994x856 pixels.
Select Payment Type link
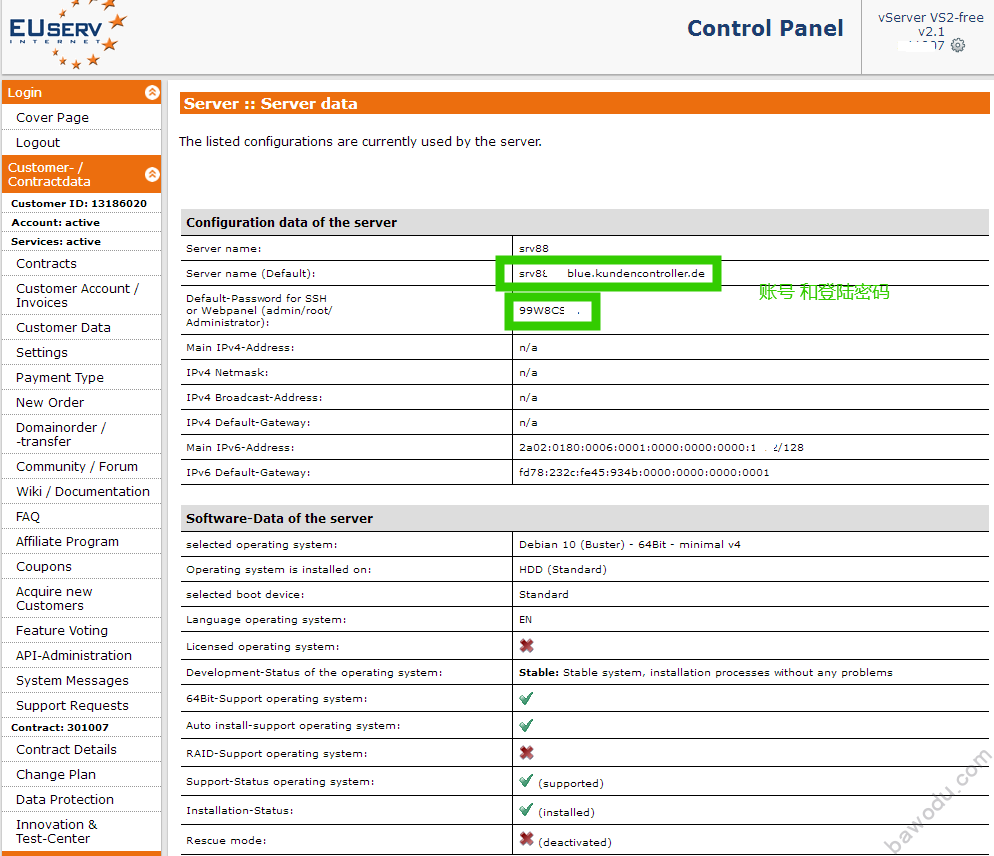[x=60, y=377]
